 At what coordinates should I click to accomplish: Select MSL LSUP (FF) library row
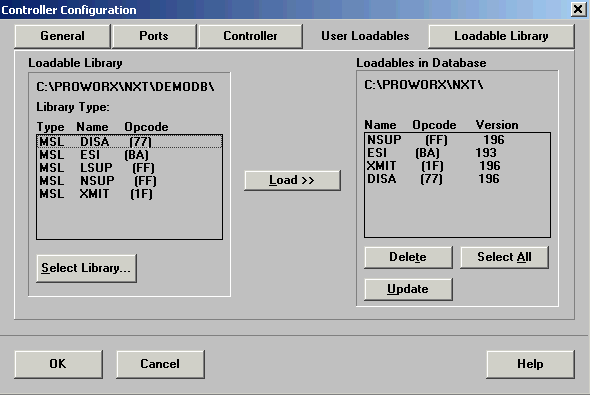pyautogui.click(x=130, y=168)
